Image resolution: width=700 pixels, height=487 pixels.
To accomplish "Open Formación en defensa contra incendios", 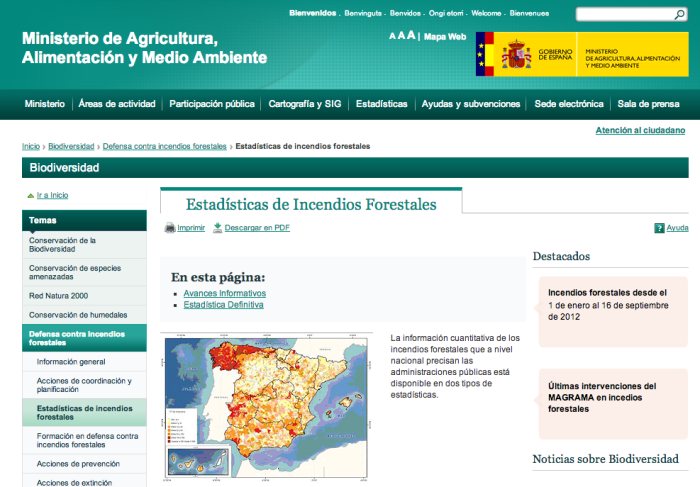I will coord(84,440).
